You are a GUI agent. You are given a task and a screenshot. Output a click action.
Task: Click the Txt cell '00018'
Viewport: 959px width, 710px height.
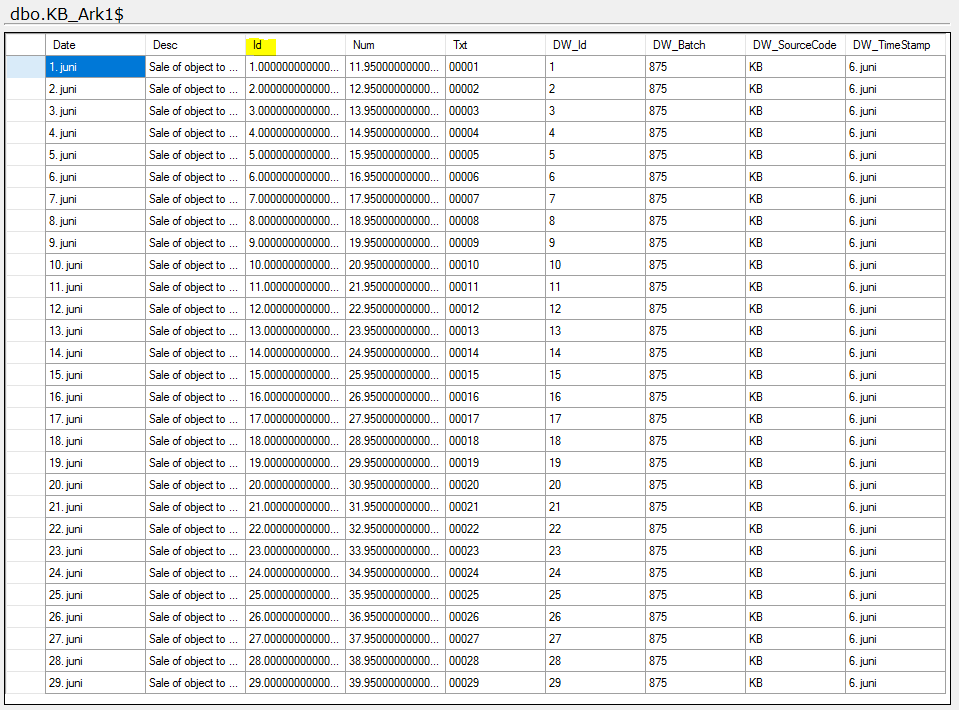pyautogui.click(x=495, y=441)
